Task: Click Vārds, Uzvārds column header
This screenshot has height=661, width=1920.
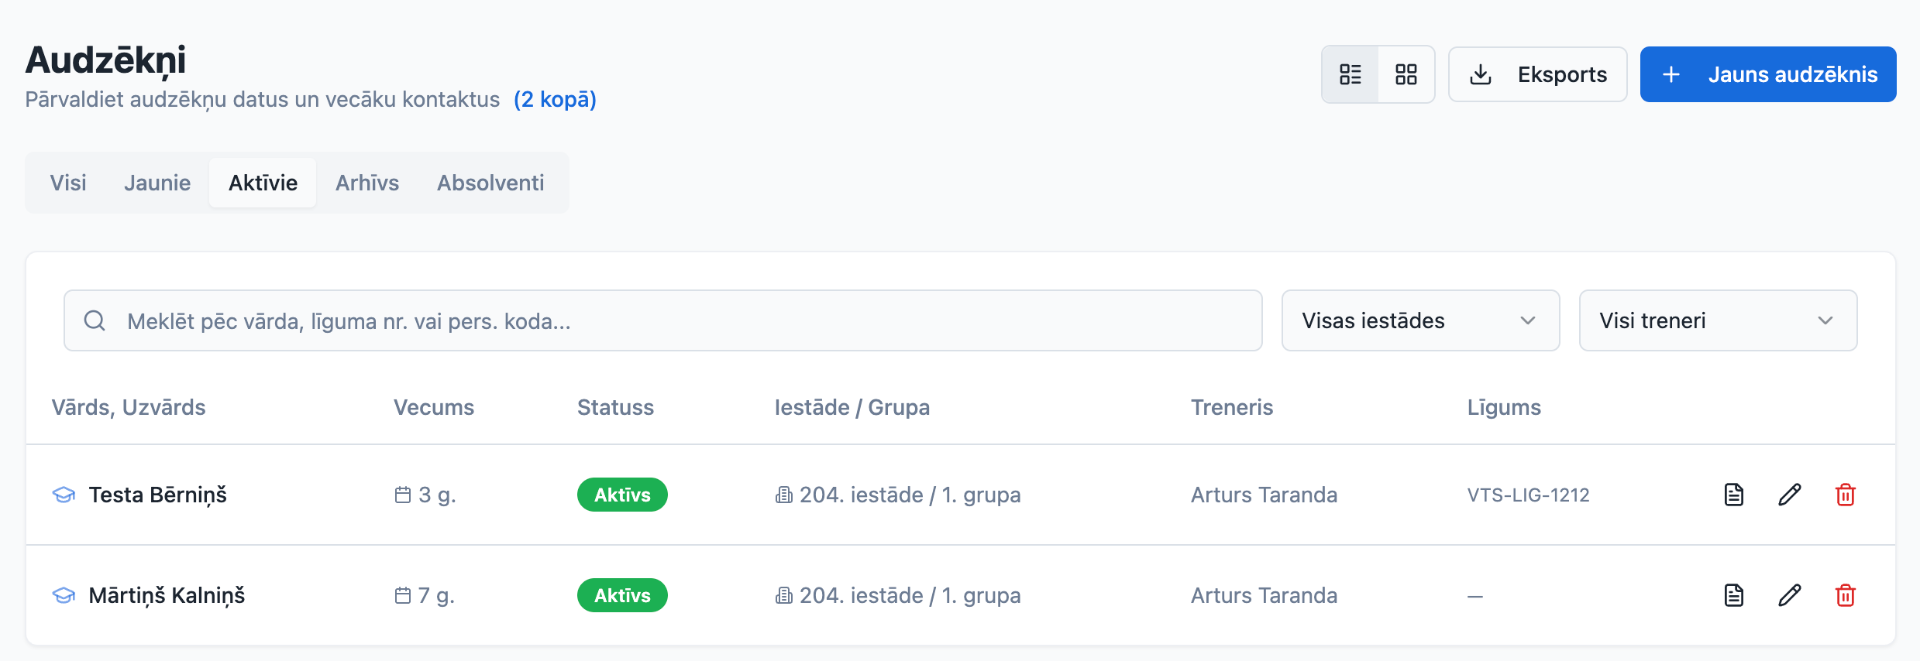Action: (129, 407)
